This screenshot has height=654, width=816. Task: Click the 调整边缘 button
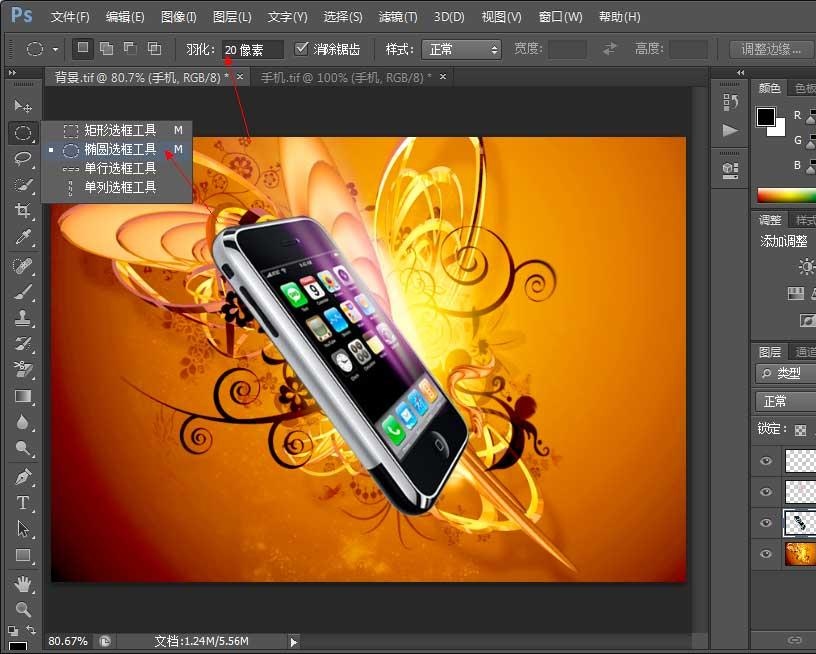pyautogui.click(x=770, y=49)
